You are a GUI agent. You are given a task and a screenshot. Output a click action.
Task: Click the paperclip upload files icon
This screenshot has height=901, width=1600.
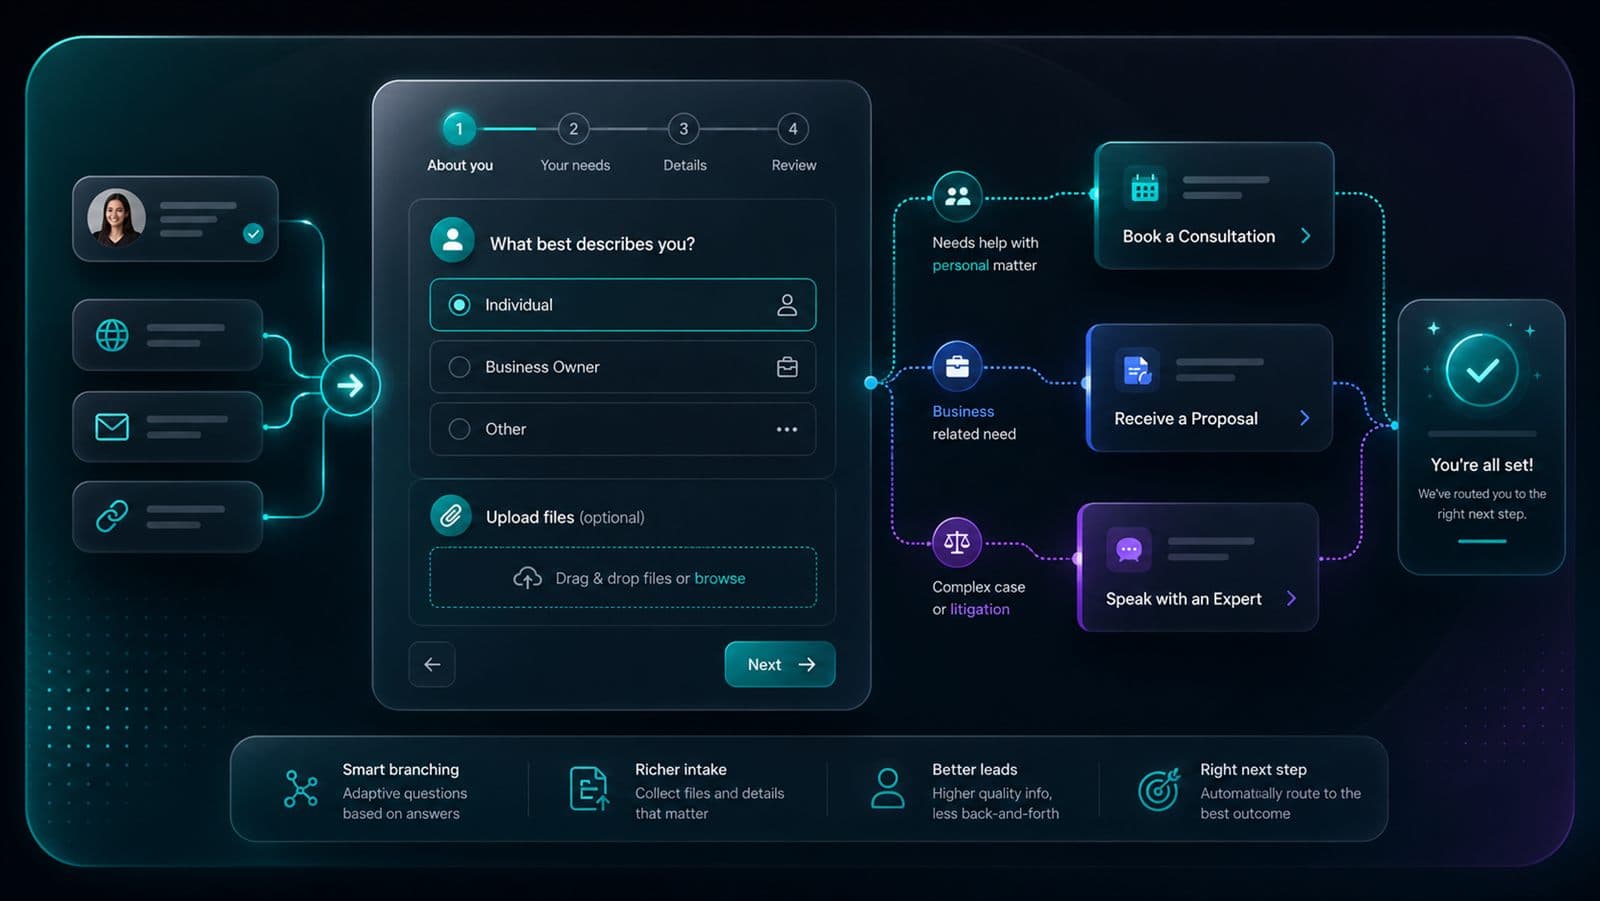(451, 516)
